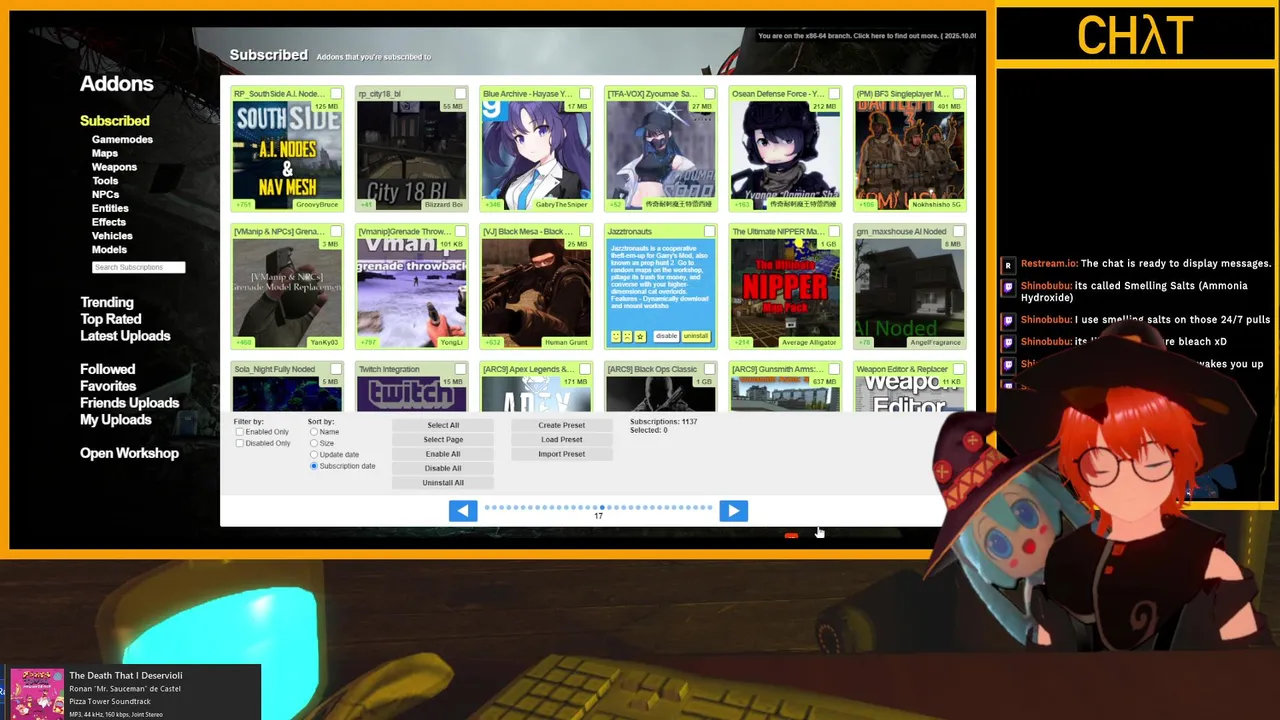Click the Create Preset button

(x=562, y=425)
